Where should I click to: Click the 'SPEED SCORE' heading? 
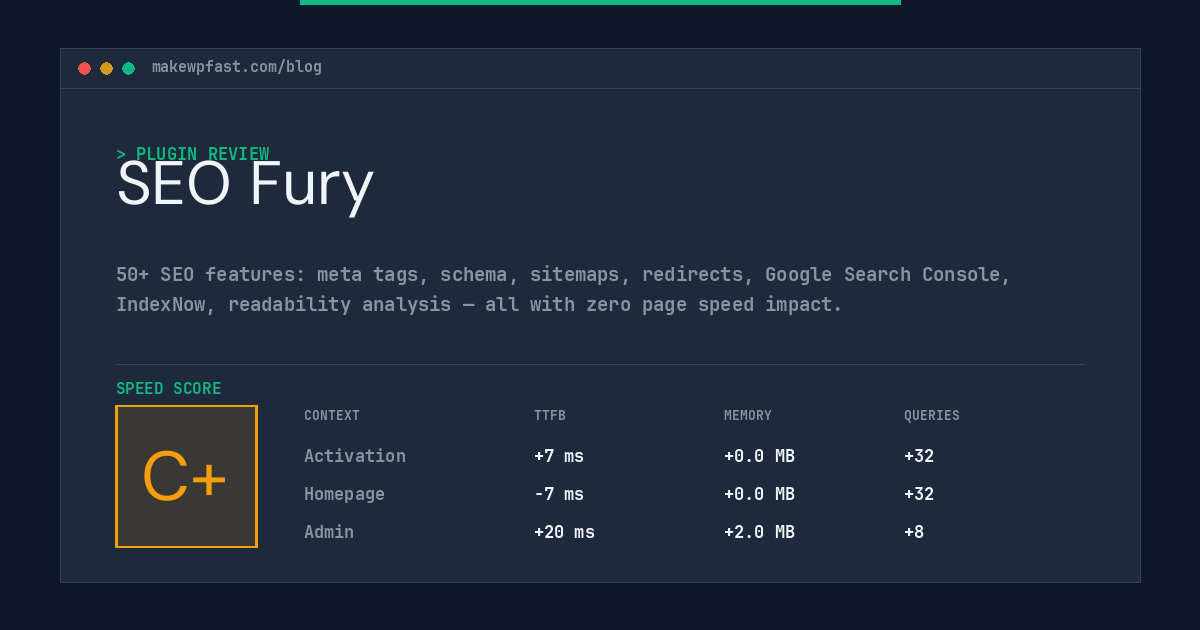click(x=169, y=389)
